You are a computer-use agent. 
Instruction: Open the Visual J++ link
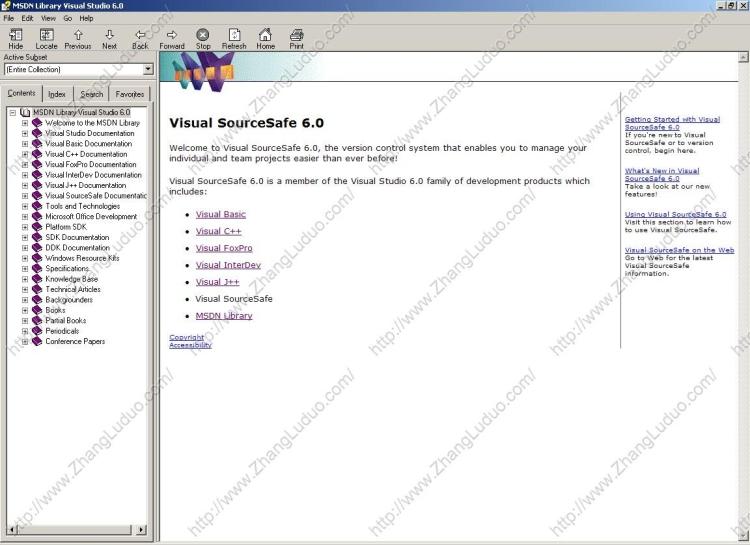217,282
